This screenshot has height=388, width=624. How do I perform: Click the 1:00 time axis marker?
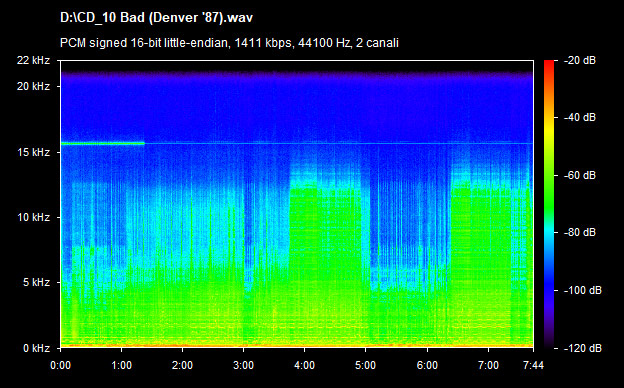[x=121, y=365]
